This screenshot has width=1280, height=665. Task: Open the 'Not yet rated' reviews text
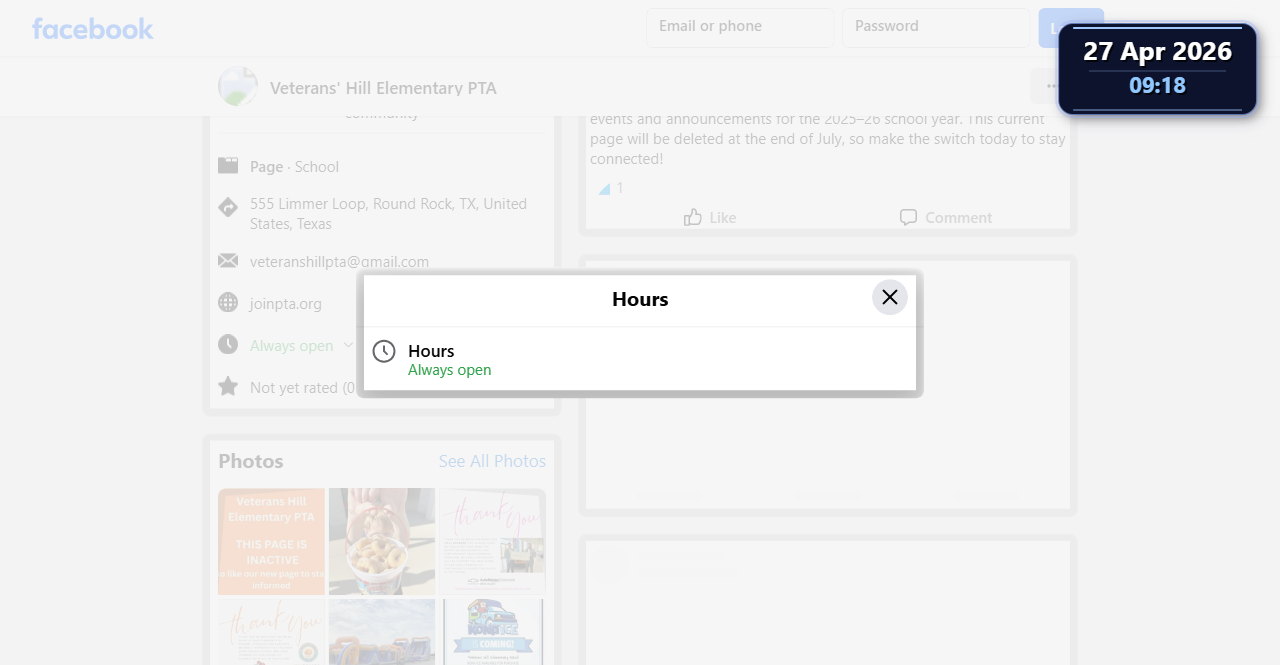pos(302,387)
